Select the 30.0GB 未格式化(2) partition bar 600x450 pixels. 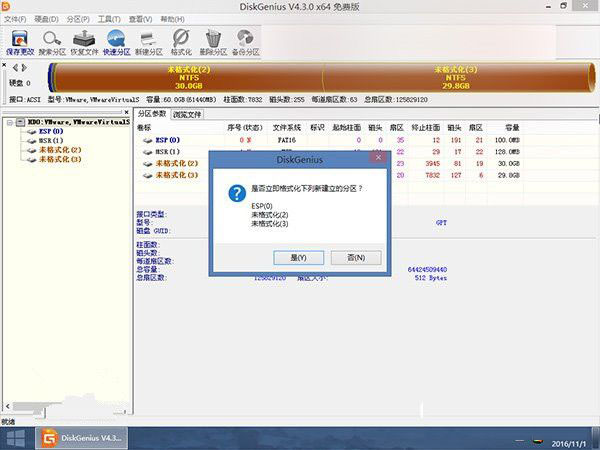(189, 78)
